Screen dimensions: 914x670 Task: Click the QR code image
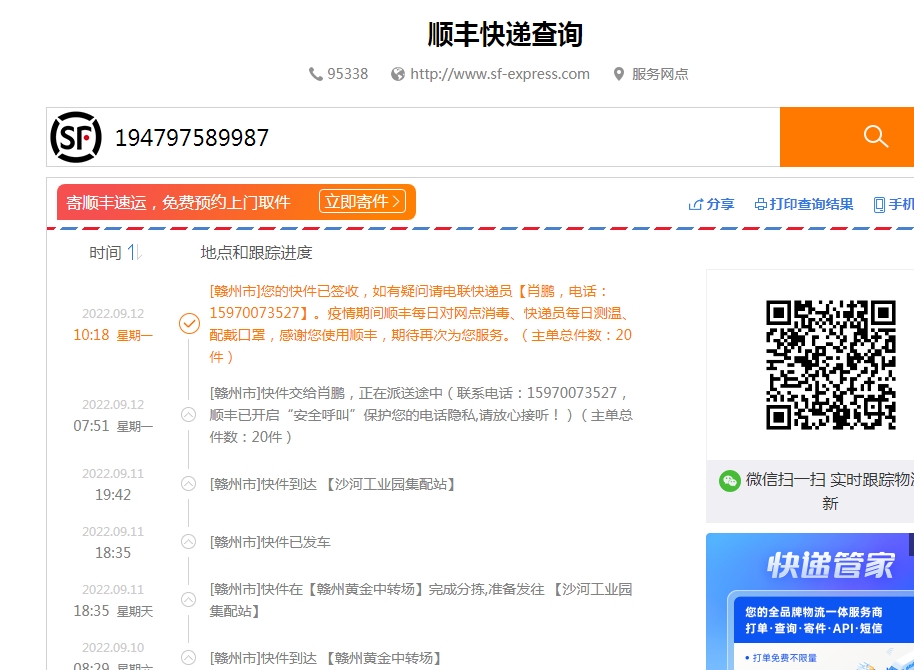(x=831, y=365)
